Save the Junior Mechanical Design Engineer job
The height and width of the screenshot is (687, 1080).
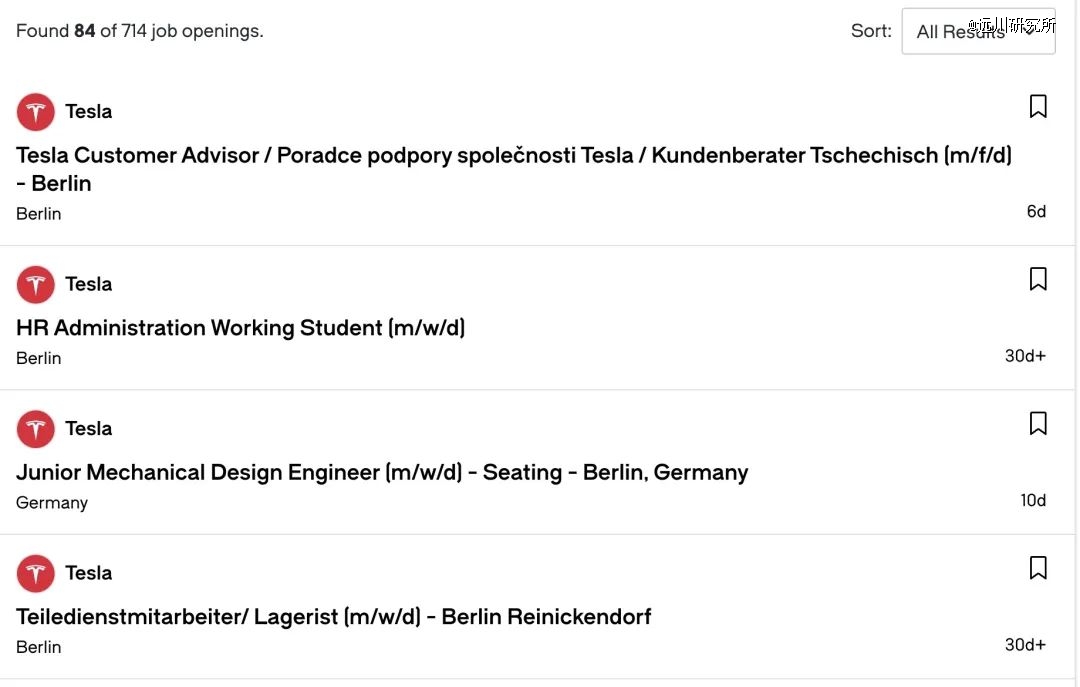pyautogui.click(x=1037, y=424)
